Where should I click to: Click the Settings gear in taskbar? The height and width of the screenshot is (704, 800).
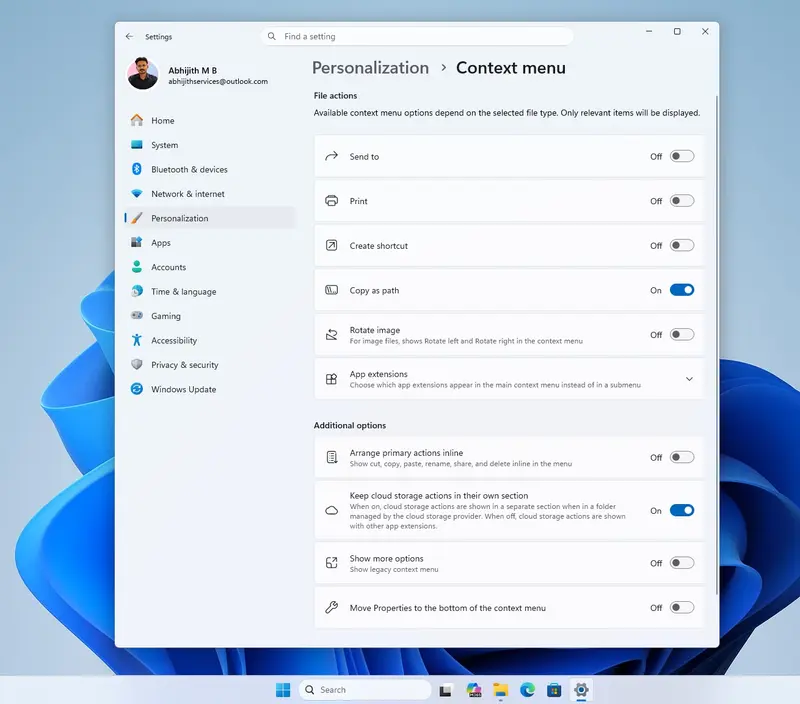pos(581,690)
